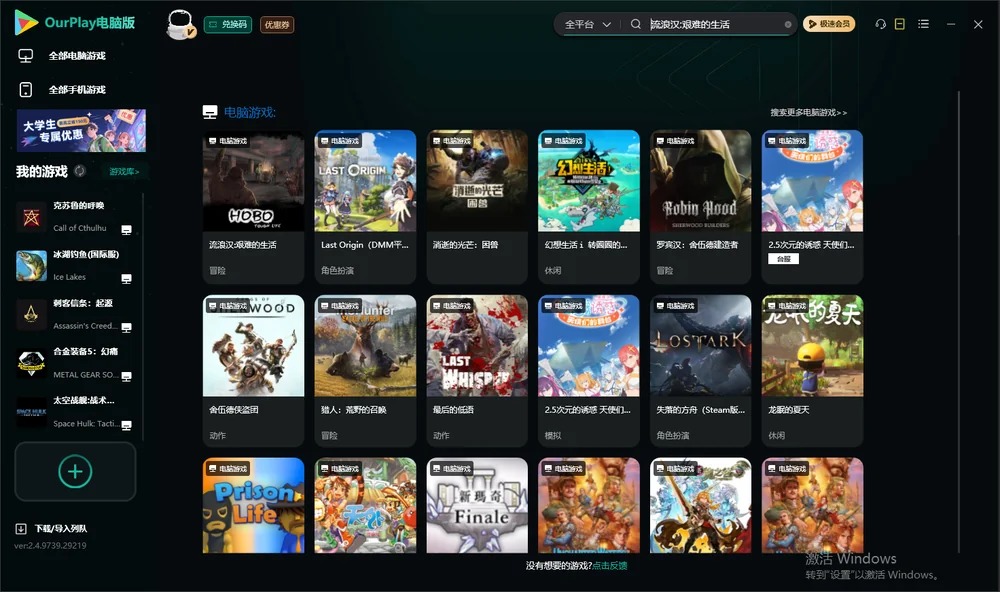The height and width of the screenshot is (592, 1000).
Task: Click the Ice Lakes fish icon
Action: point(31,266)
